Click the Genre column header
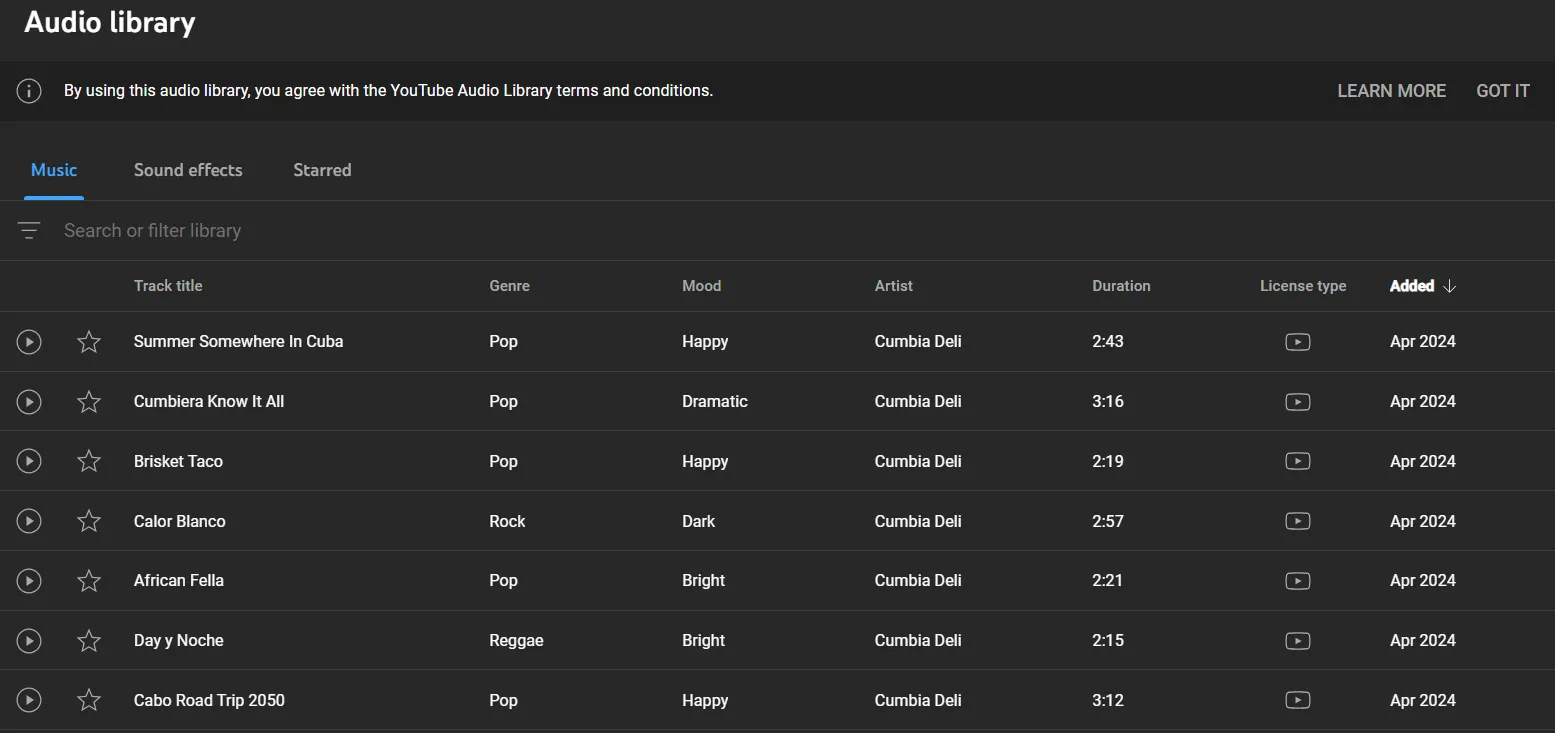This screenshot has width=1555, height=733. [509, 286]
